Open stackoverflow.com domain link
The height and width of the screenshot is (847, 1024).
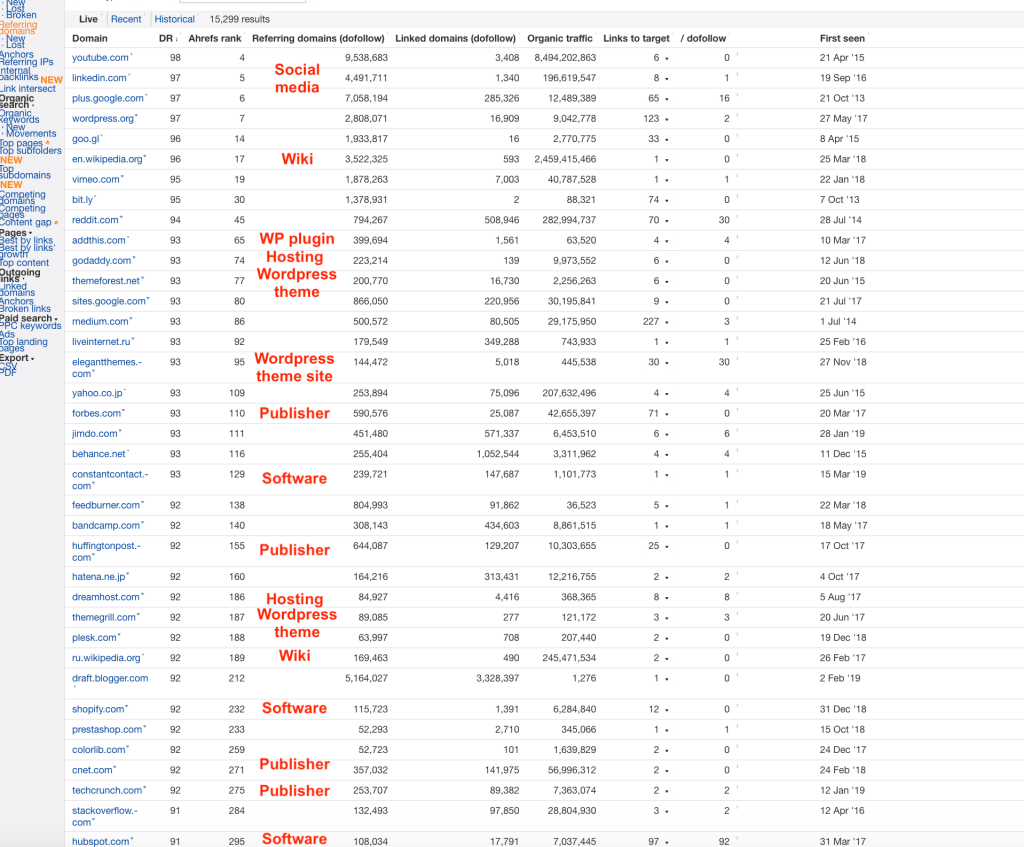pos(105,816)
